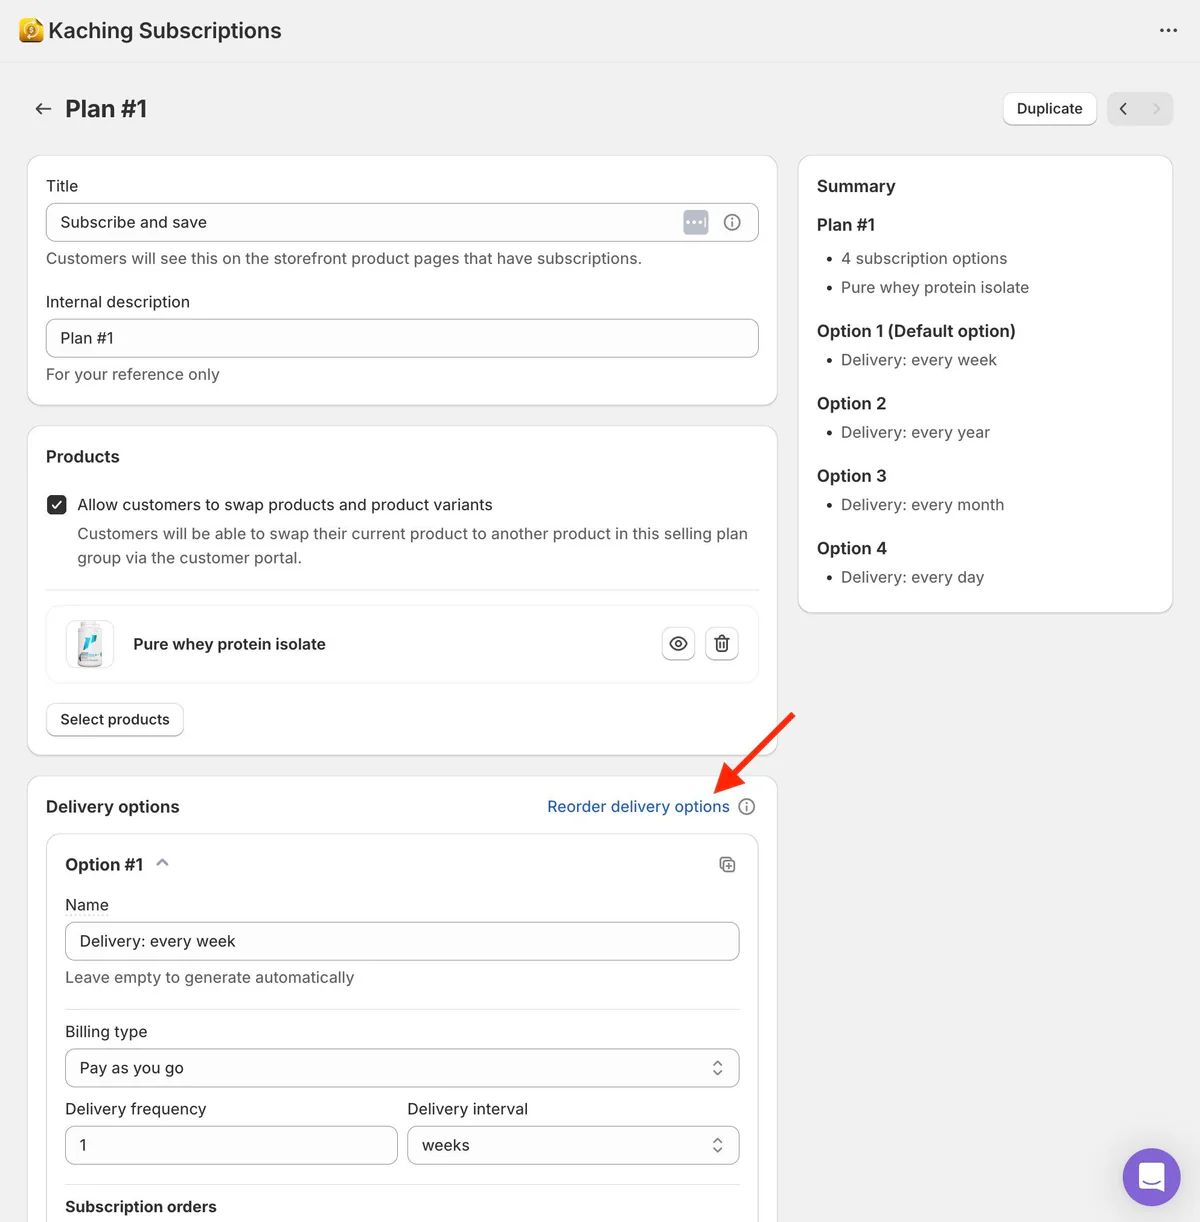Click 'Subscription orders' heading
Image resolution: width=1200 pixels, height=1222 pixels.
[x=141, y=1207]
